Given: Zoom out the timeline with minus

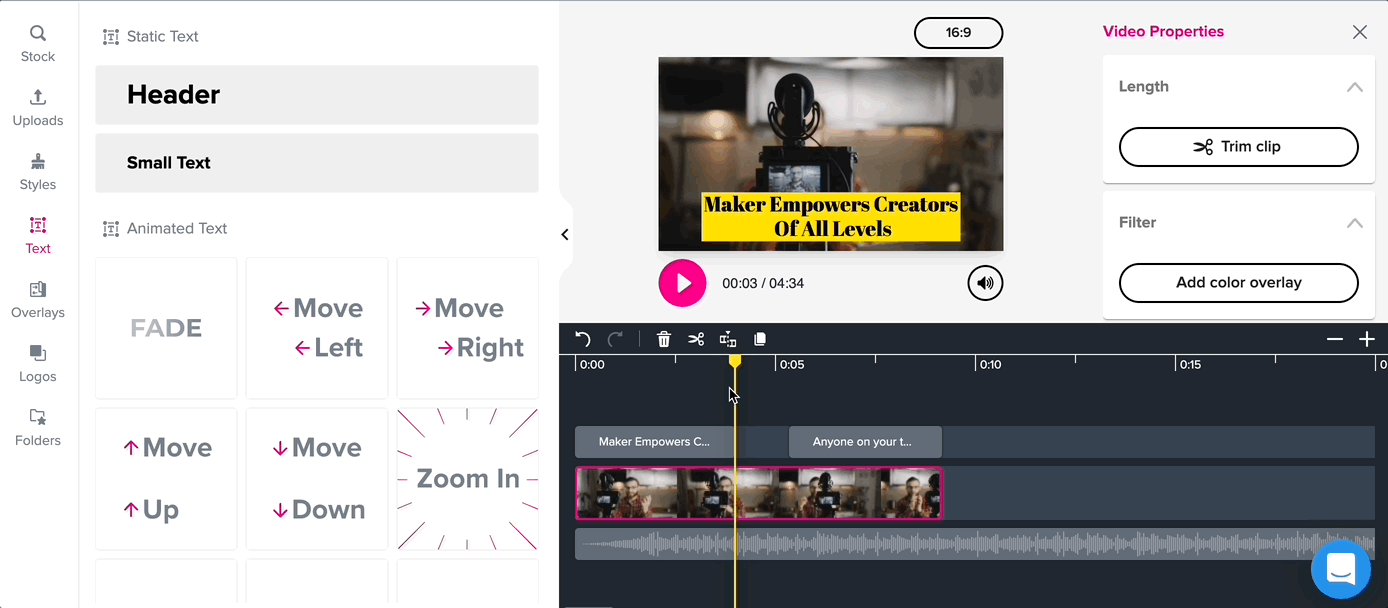Looking at the screenshot, I should click(1334, 339).
